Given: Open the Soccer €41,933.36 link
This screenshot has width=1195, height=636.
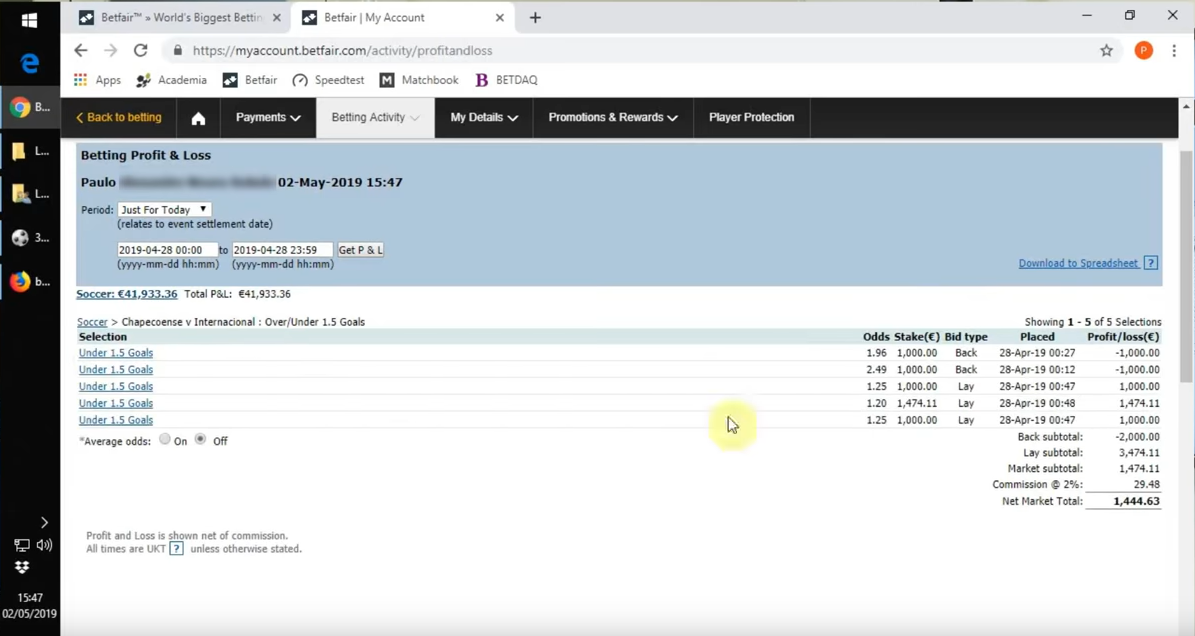Looking at the screenshot, I should click(127, 294).
